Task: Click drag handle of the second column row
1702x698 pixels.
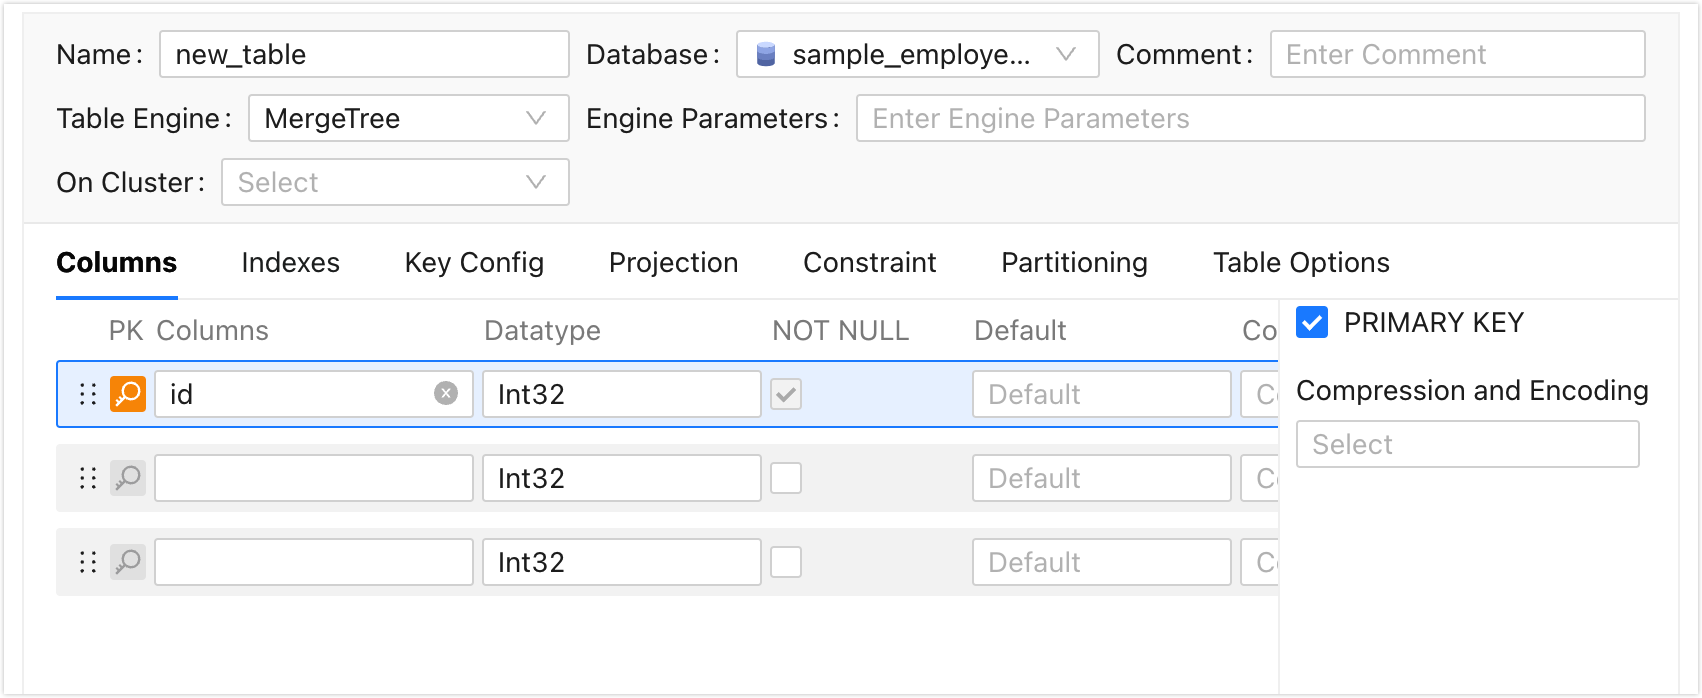Action: pyautogui.click(x=88, y=478)
